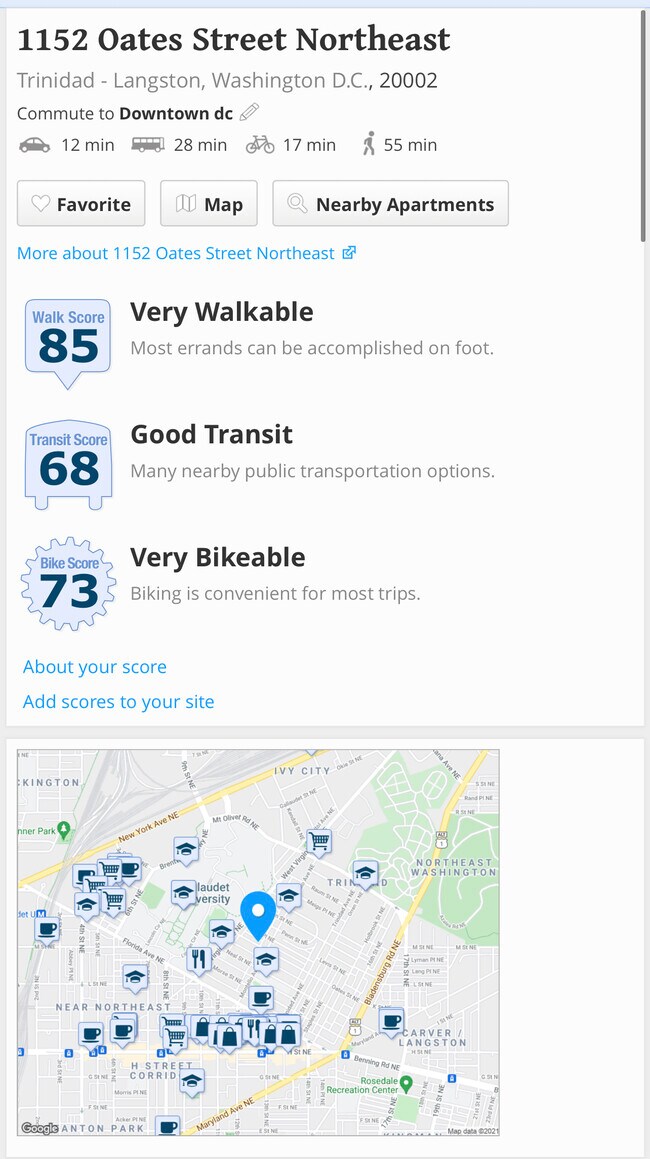
Task: Click the Walk Score 85 badge
Action: coord(68,341)
